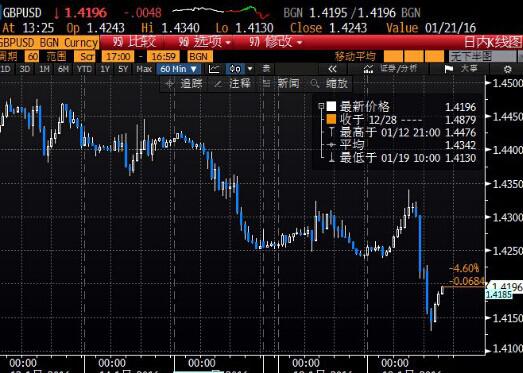Click the 1.4150 y-axis label
The image size is (523, 373).
point(507,318)
